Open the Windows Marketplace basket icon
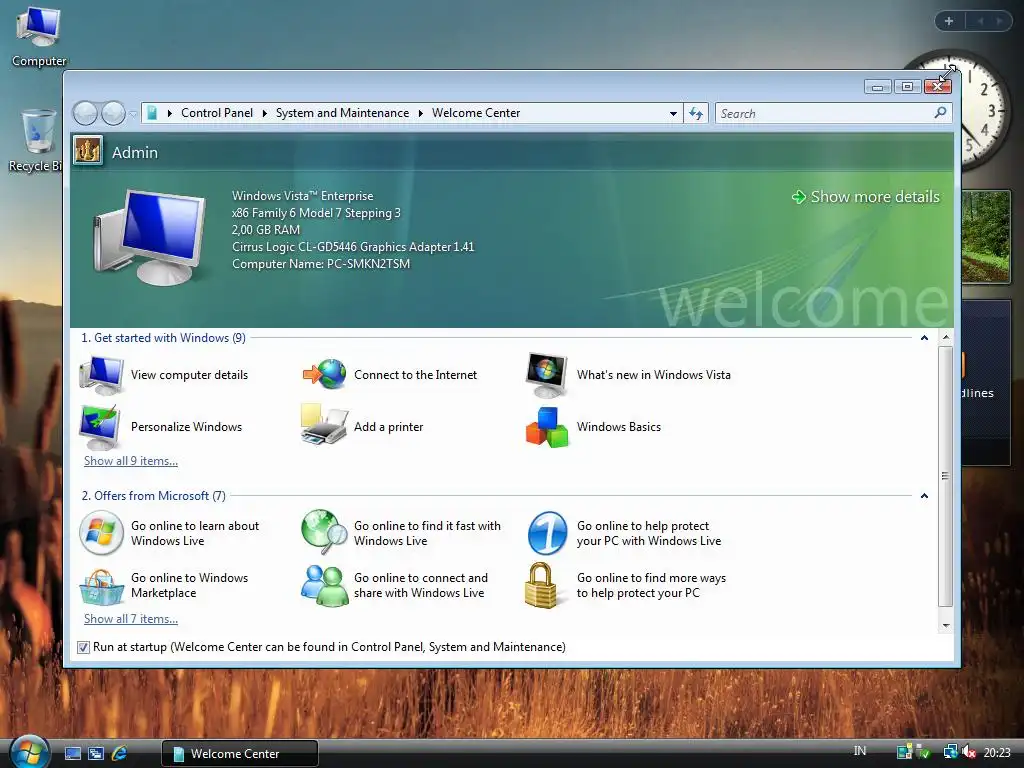1024x768 pixels. pyautogui.click(x=101, y=586)
